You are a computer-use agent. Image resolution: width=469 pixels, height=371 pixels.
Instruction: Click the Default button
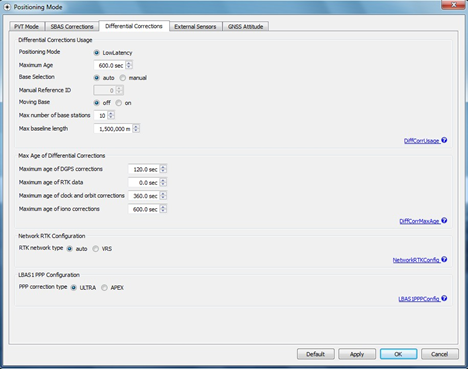tap(315, 354)
